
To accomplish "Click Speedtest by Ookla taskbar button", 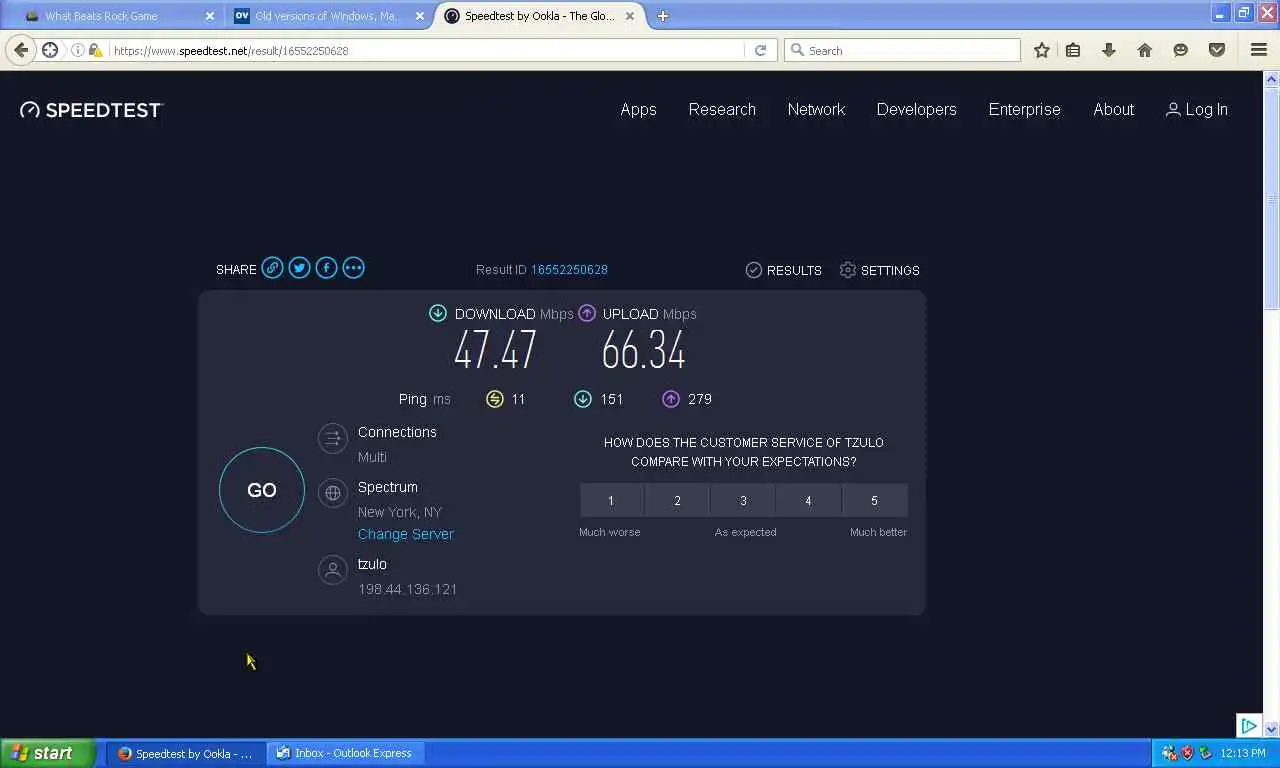I will [186, 753].
